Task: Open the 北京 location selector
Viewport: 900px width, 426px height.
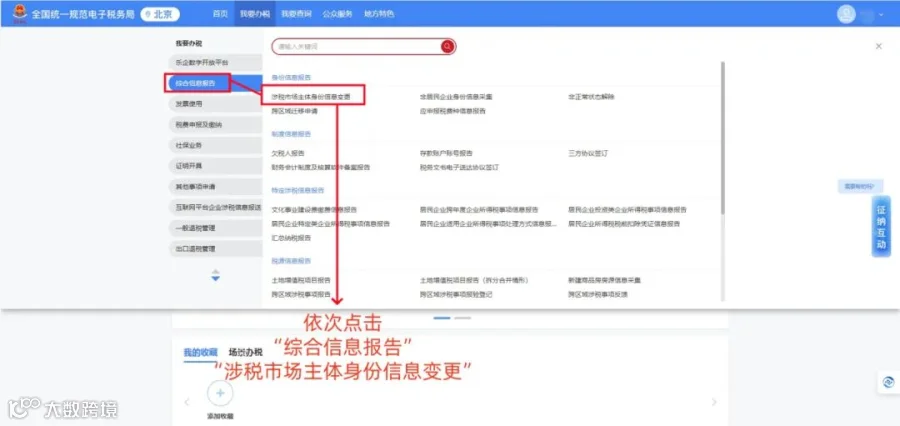Action: 160,14
